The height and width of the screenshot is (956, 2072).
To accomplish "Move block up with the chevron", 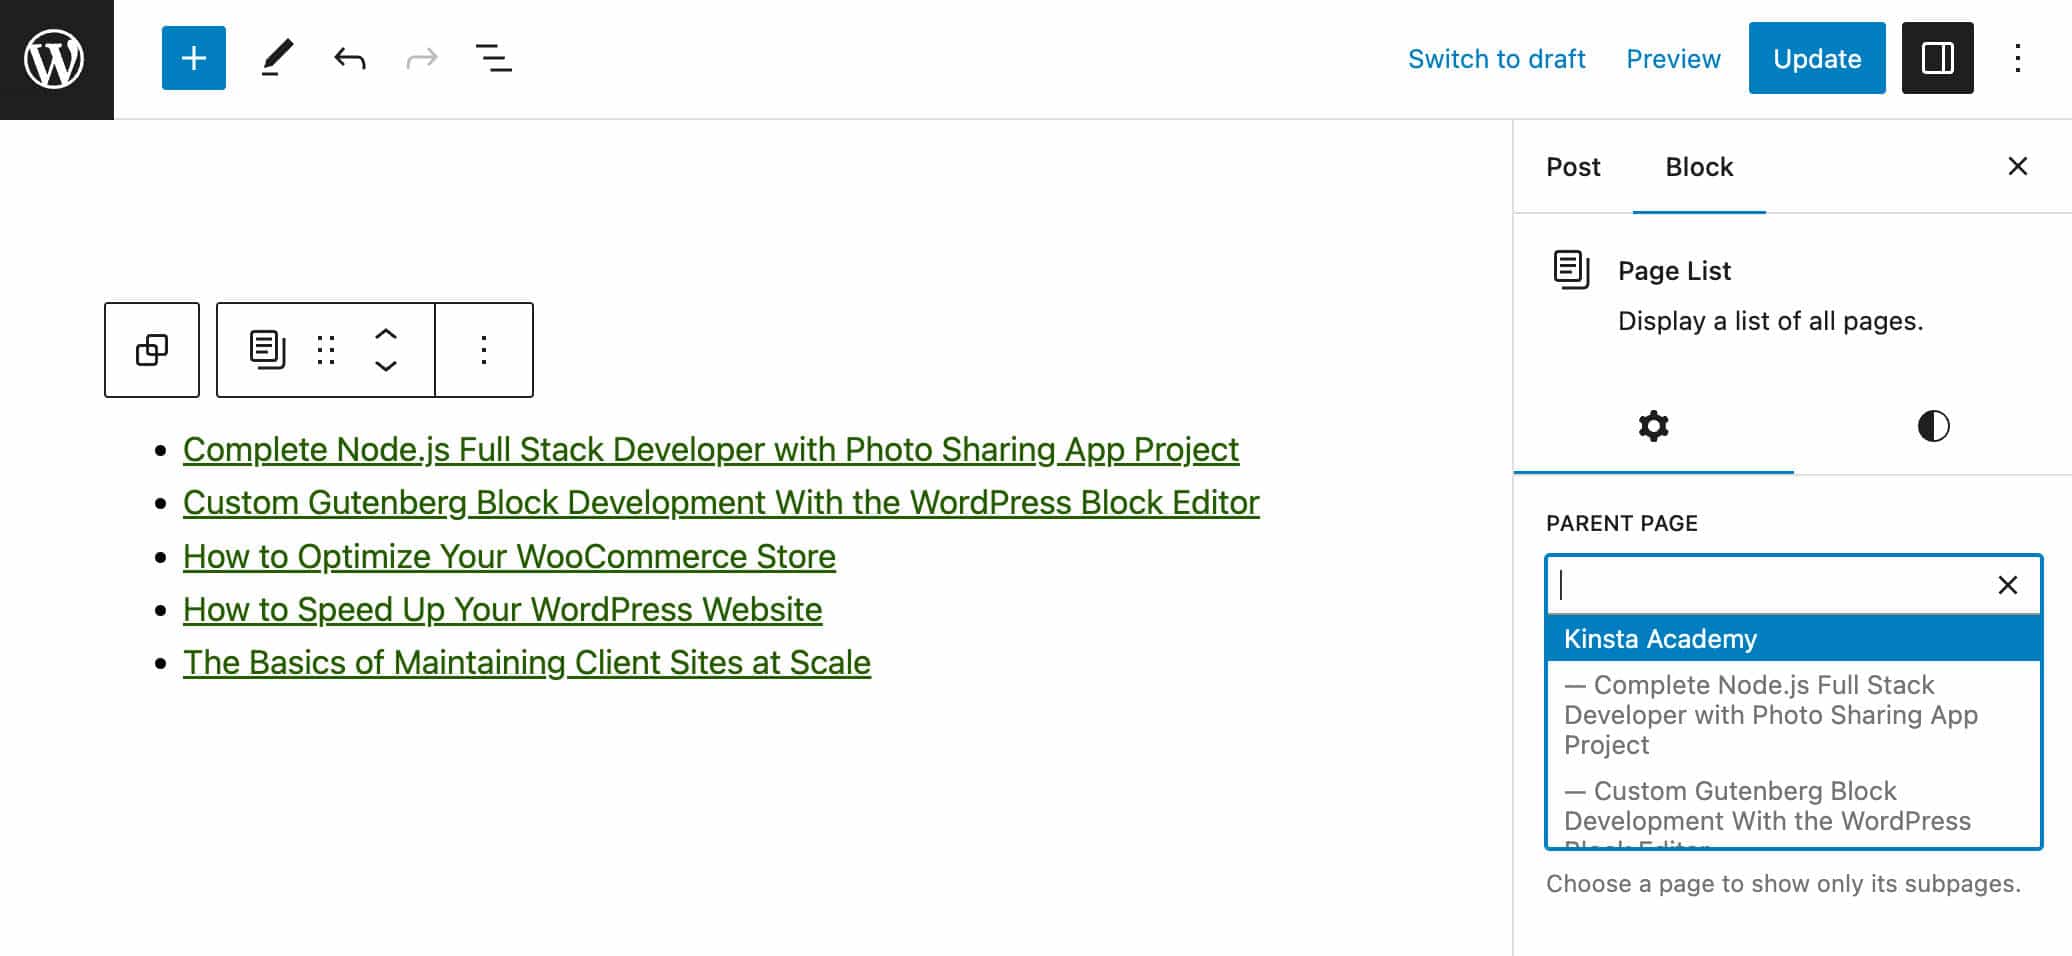I will [386, 335].
